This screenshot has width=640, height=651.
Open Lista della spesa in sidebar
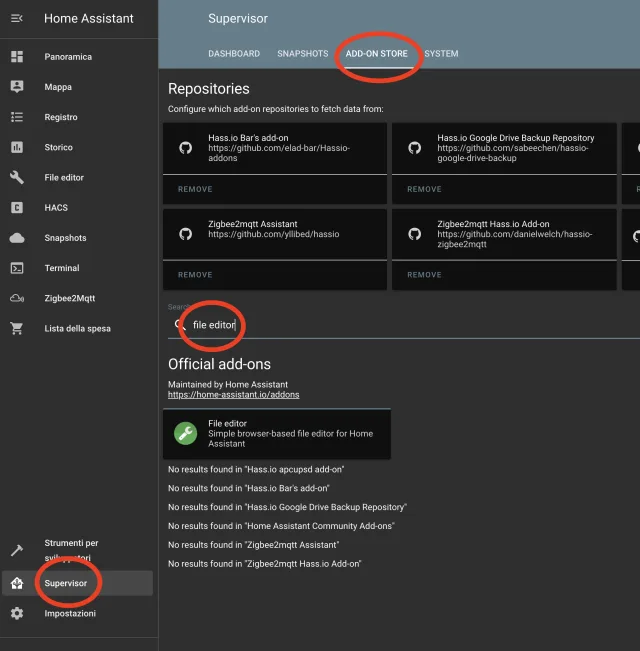(x=77, y=328)
